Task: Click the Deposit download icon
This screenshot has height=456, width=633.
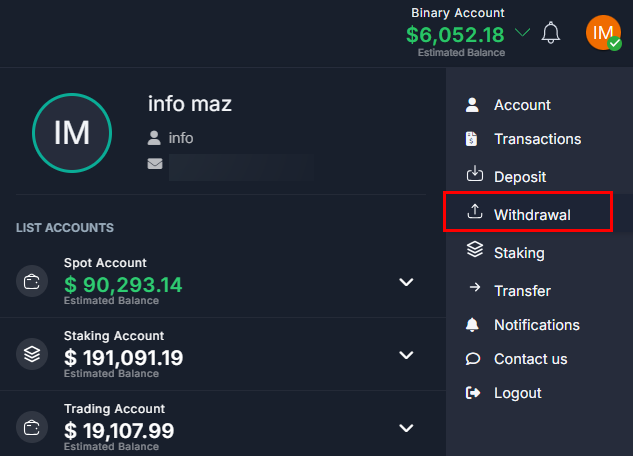Action: point(475,175)
